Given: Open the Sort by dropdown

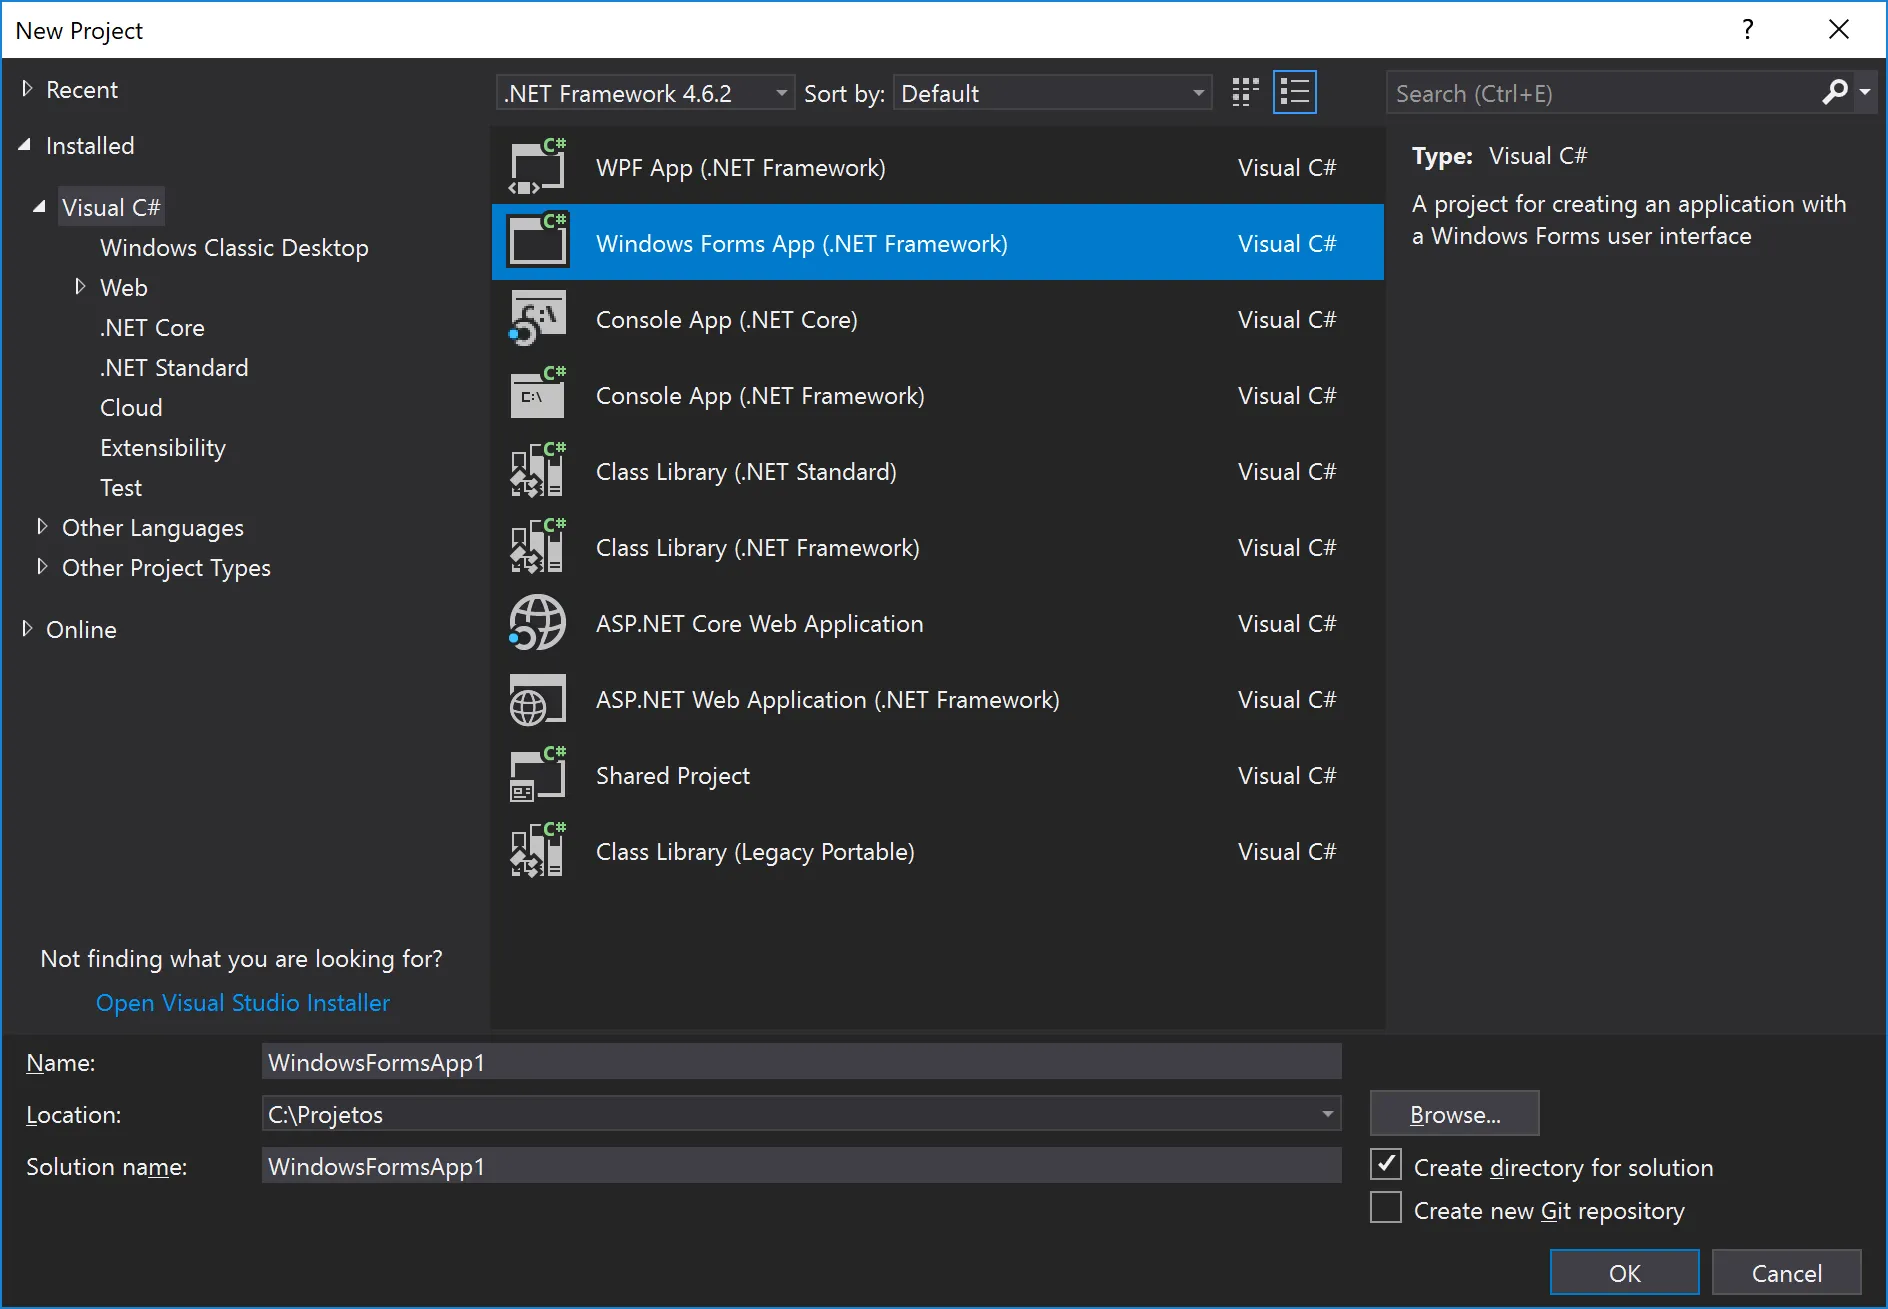Looking at the screenshot, I should [1052, 93].
